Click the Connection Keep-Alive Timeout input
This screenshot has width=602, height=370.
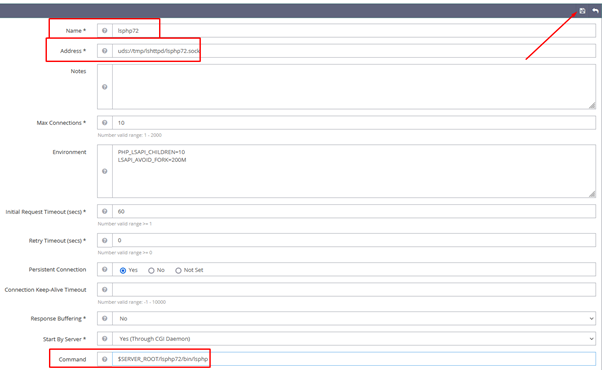point(354,290)
